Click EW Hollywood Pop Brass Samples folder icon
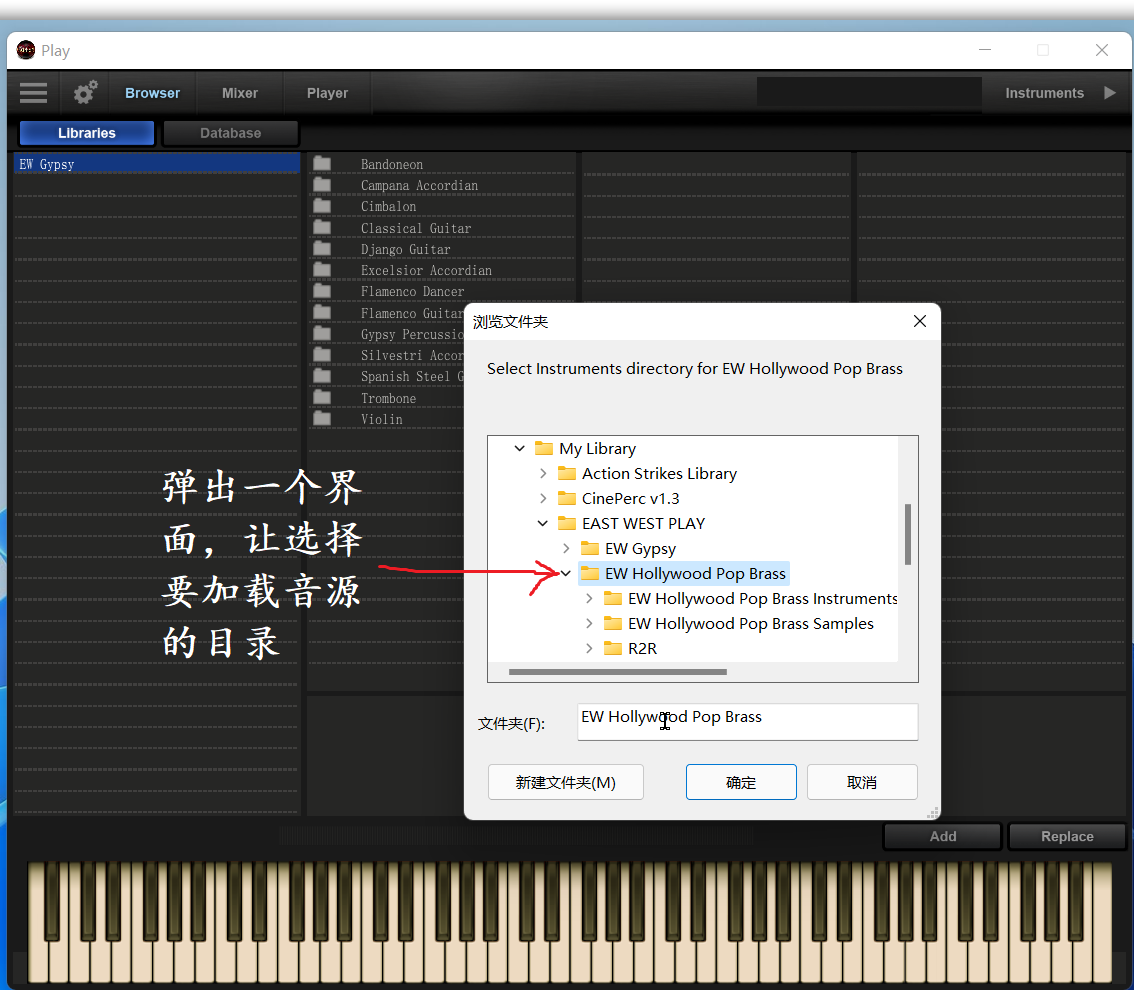Image resolution: width=1134 pixels, height=990 pixels. click(x=613, y=623)
